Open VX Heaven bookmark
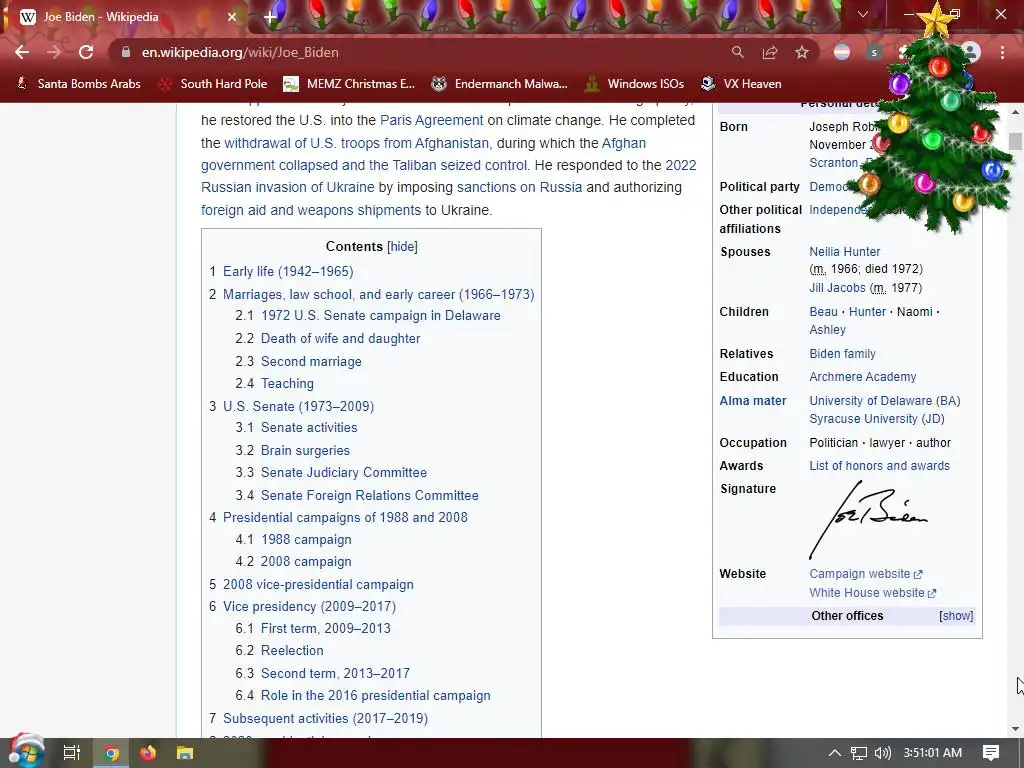This screenshot has width=1024, height=768. tap(741, 84)
